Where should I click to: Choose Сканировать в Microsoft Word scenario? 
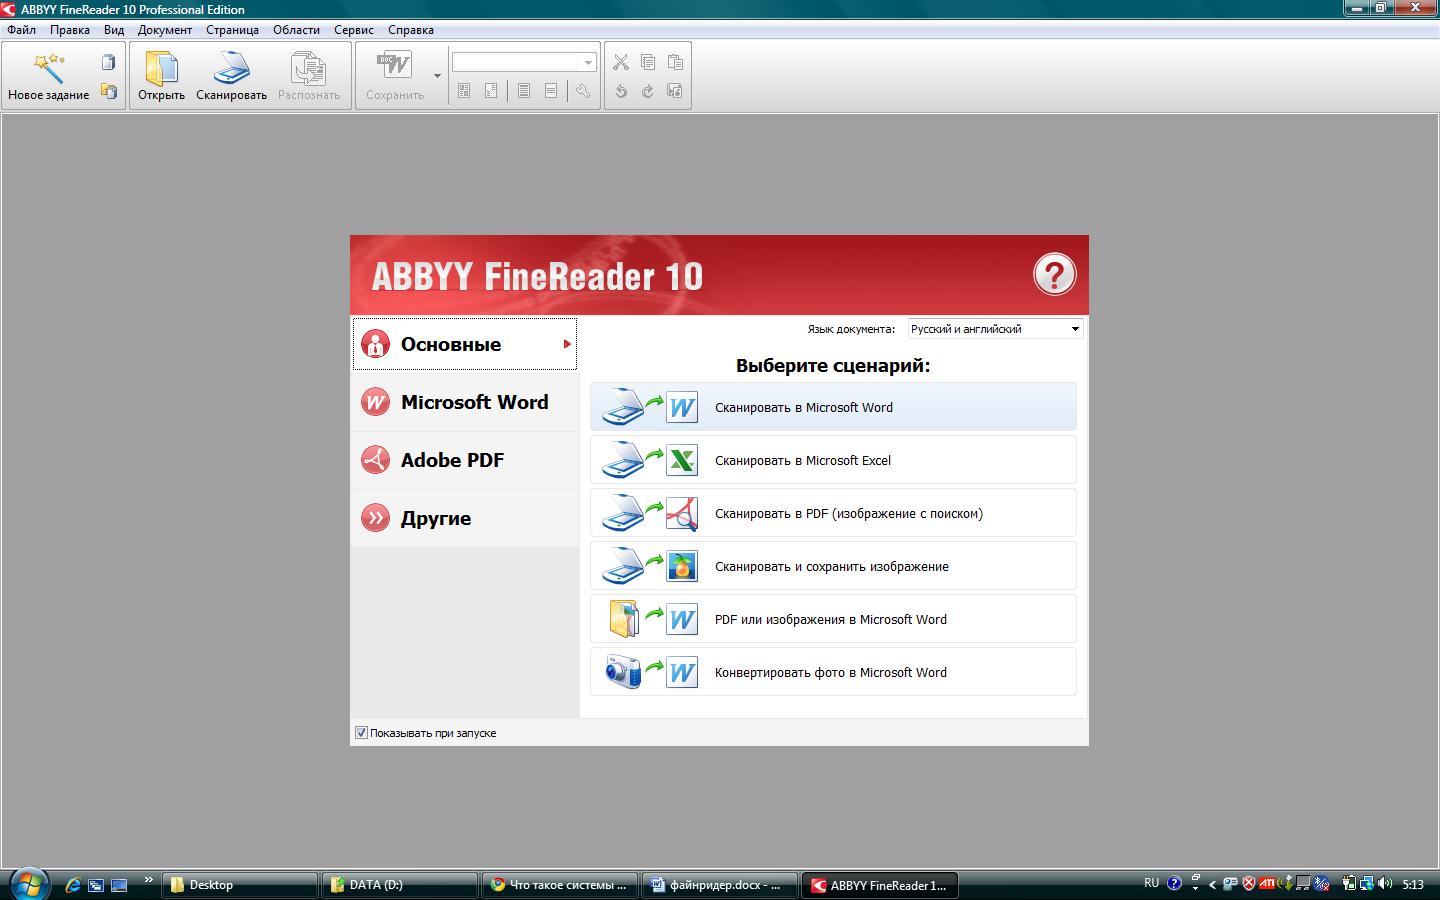[833, 407]
